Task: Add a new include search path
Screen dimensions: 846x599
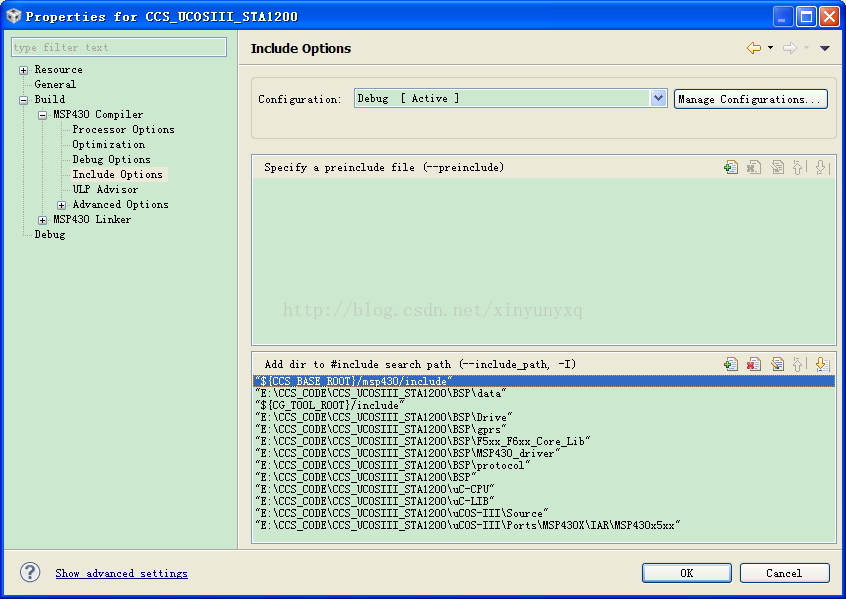Action: 731,364
